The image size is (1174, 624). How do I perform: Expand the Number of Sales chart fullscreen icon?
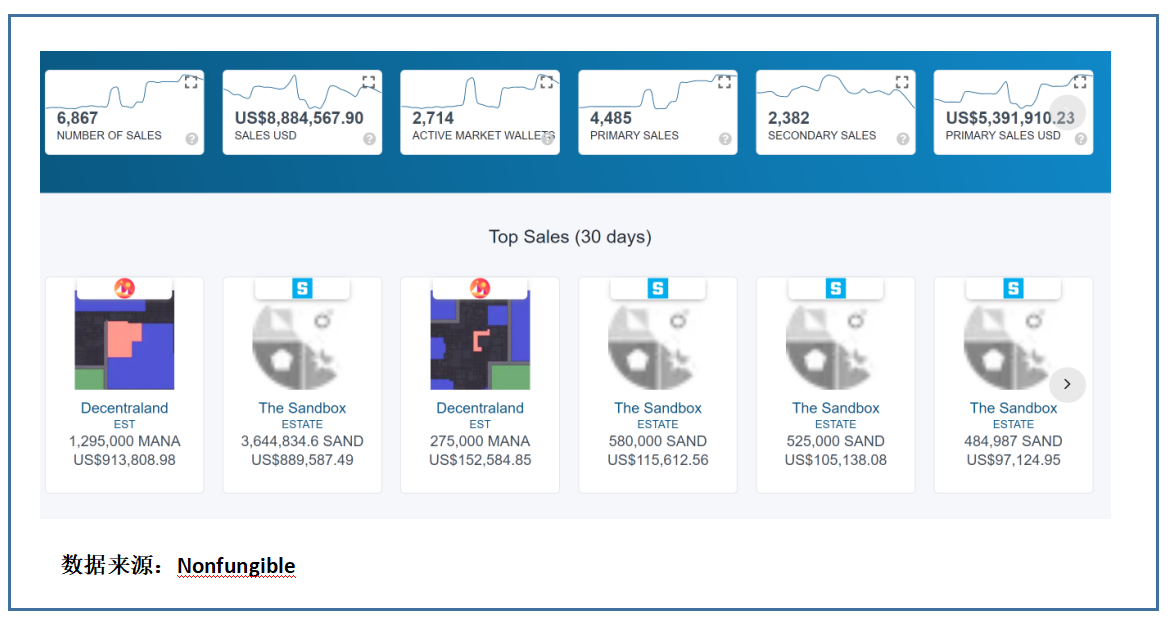(191, 82)
